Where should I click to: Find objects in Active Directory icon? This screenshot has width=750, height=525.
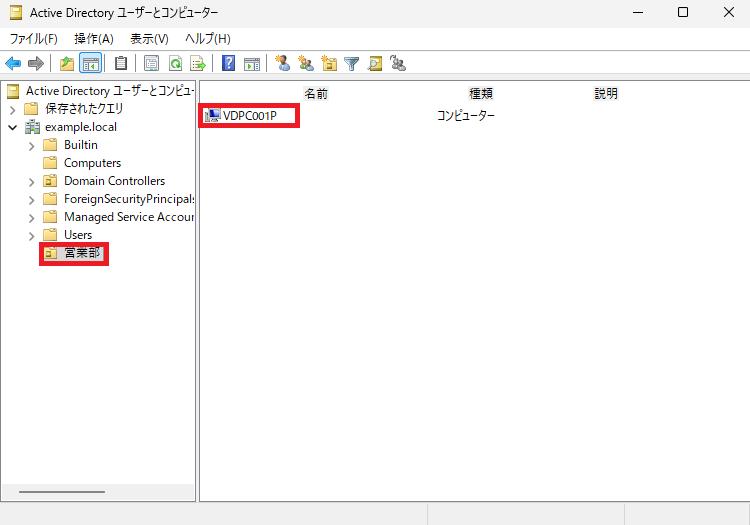click(375, 63)
